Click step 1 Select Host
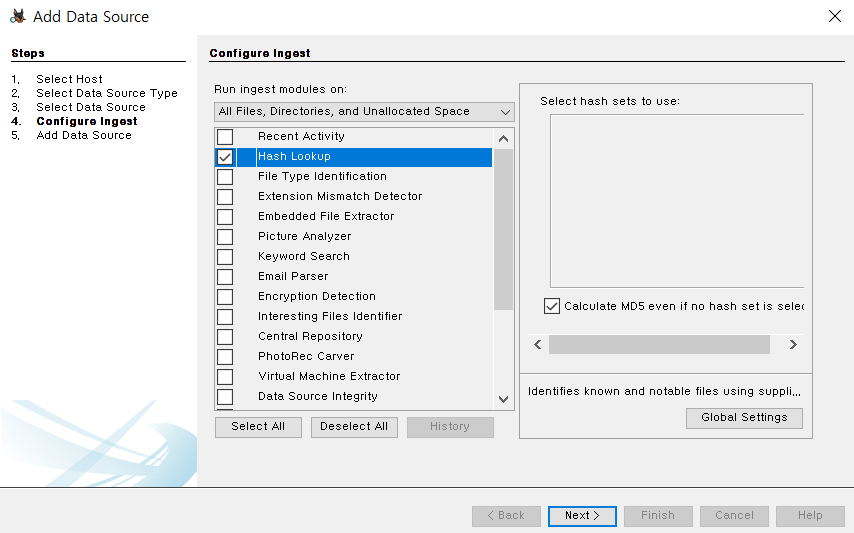The height and width of the screenshot is (533, 854). coord(69,79)
